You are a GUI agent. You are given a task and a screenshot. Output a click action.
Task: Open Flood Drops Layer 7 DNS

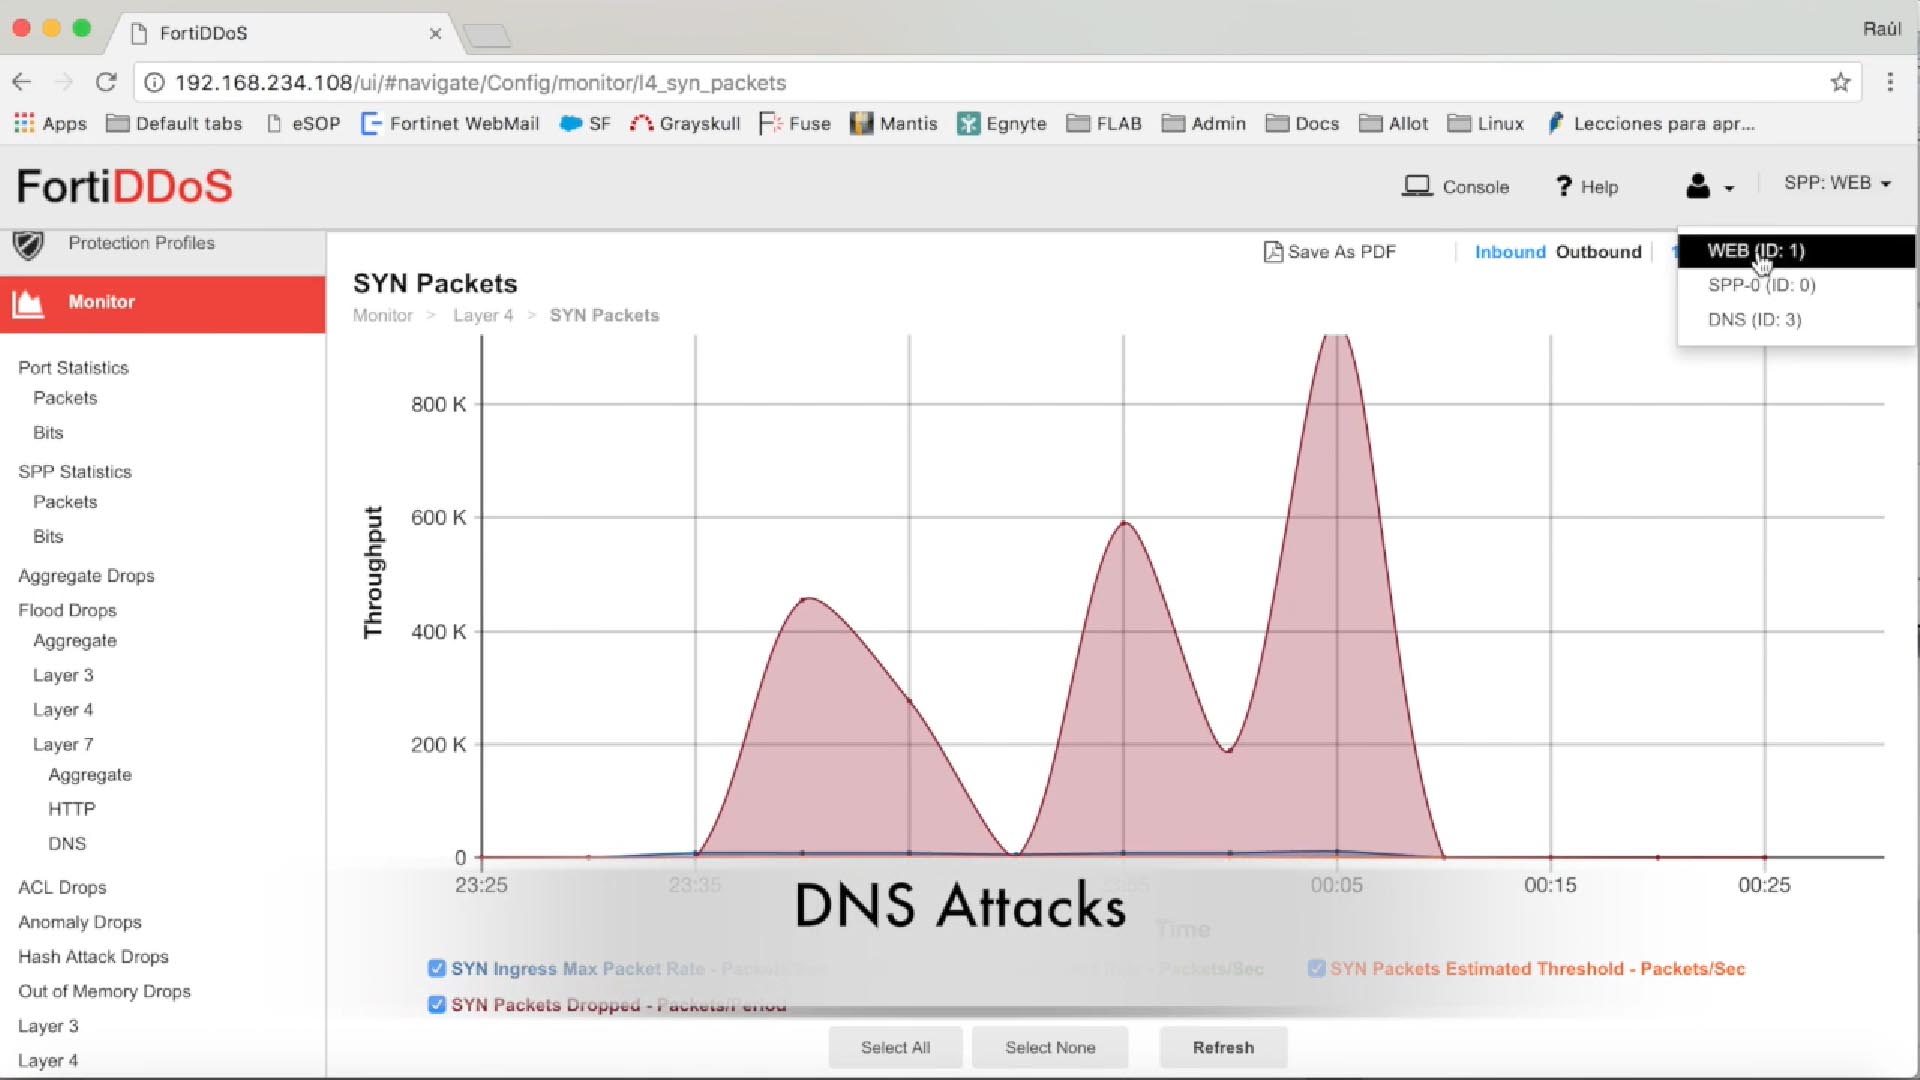click(67, 844)
